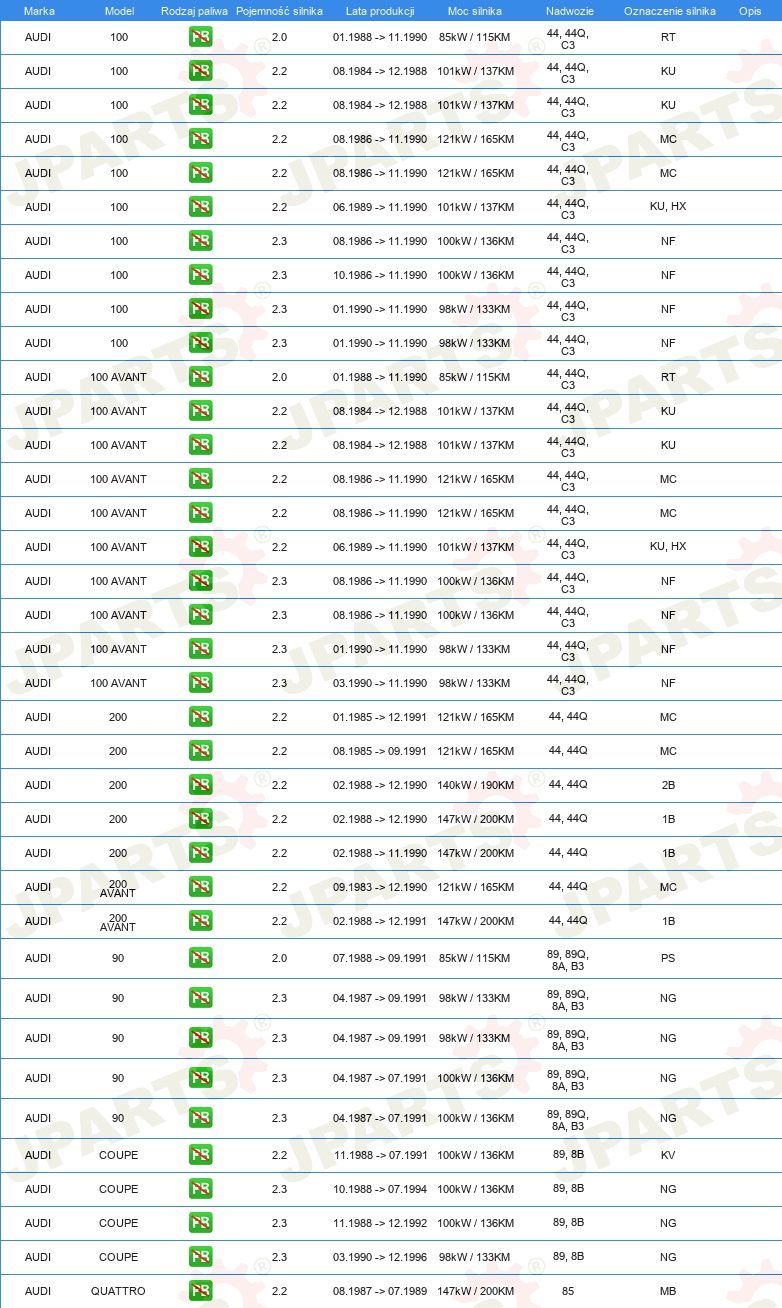Click the Rodzaj paliwa column header
The image size is (782, 1308).
pos(194,10)
